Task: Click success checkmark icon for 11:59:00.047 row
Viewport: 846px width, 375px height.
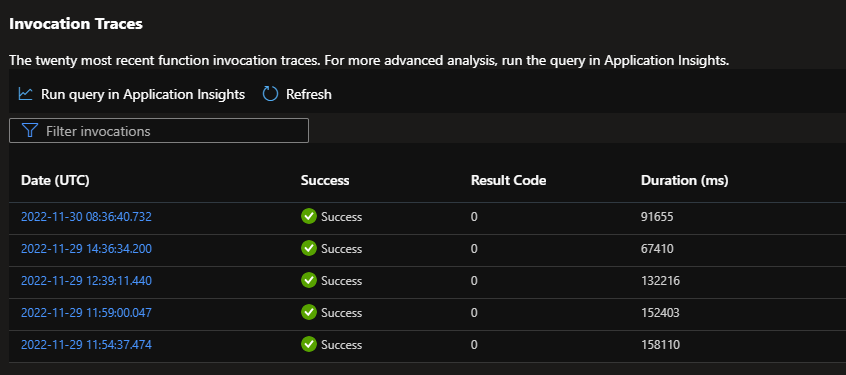Action: (x=309, y=312)
